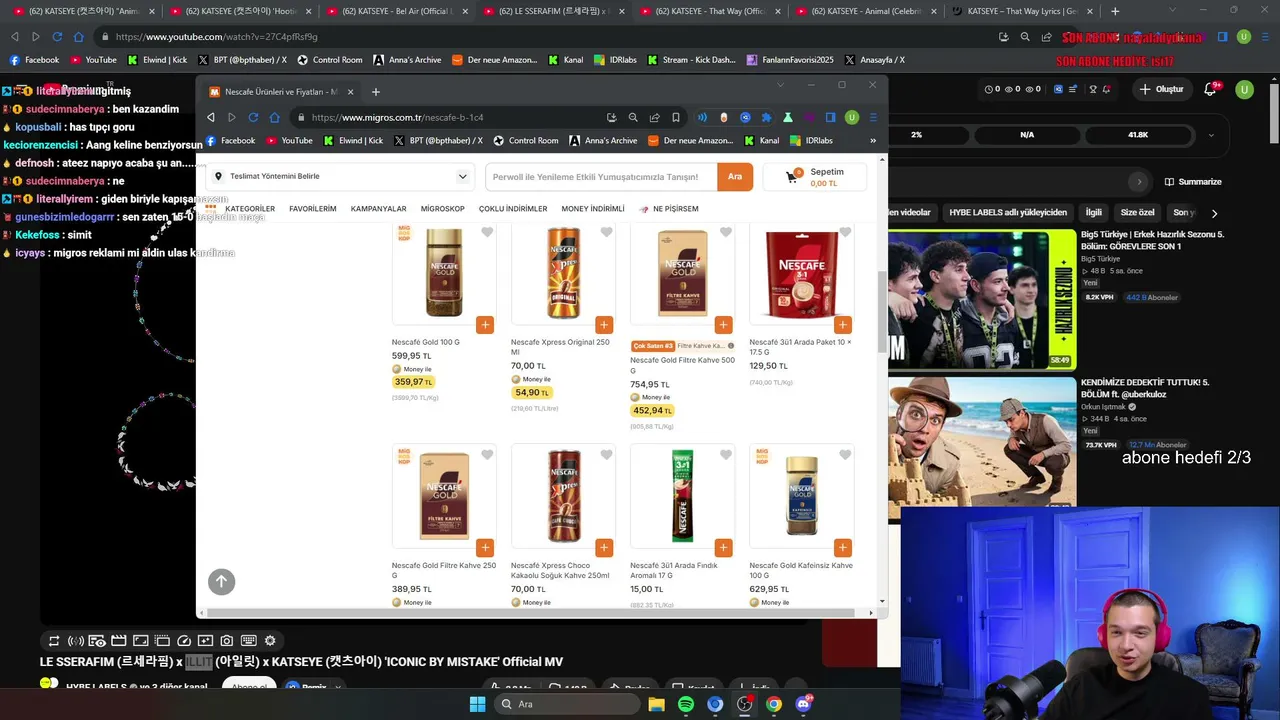The width and height of the screenshot is (1280, 720).
Task: Add Nescafe Gold Filtre Kahve 500 G to cart
Action: point(723,325)
